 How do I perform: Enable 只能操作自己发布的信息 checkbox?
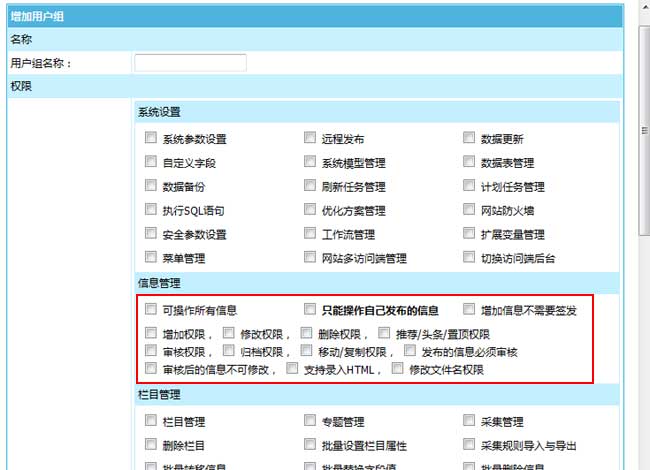[x=311, y=309]
